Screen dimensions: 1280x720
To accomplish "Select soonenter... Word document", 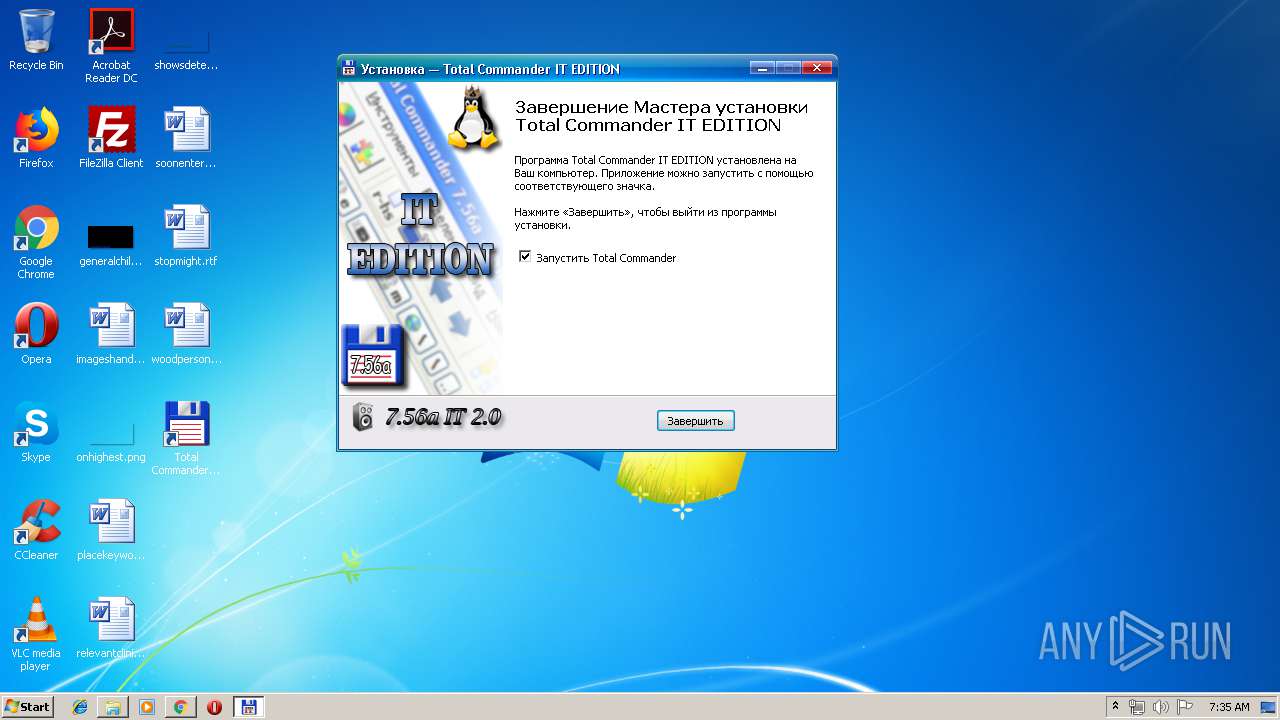I will tap(186, 138).
